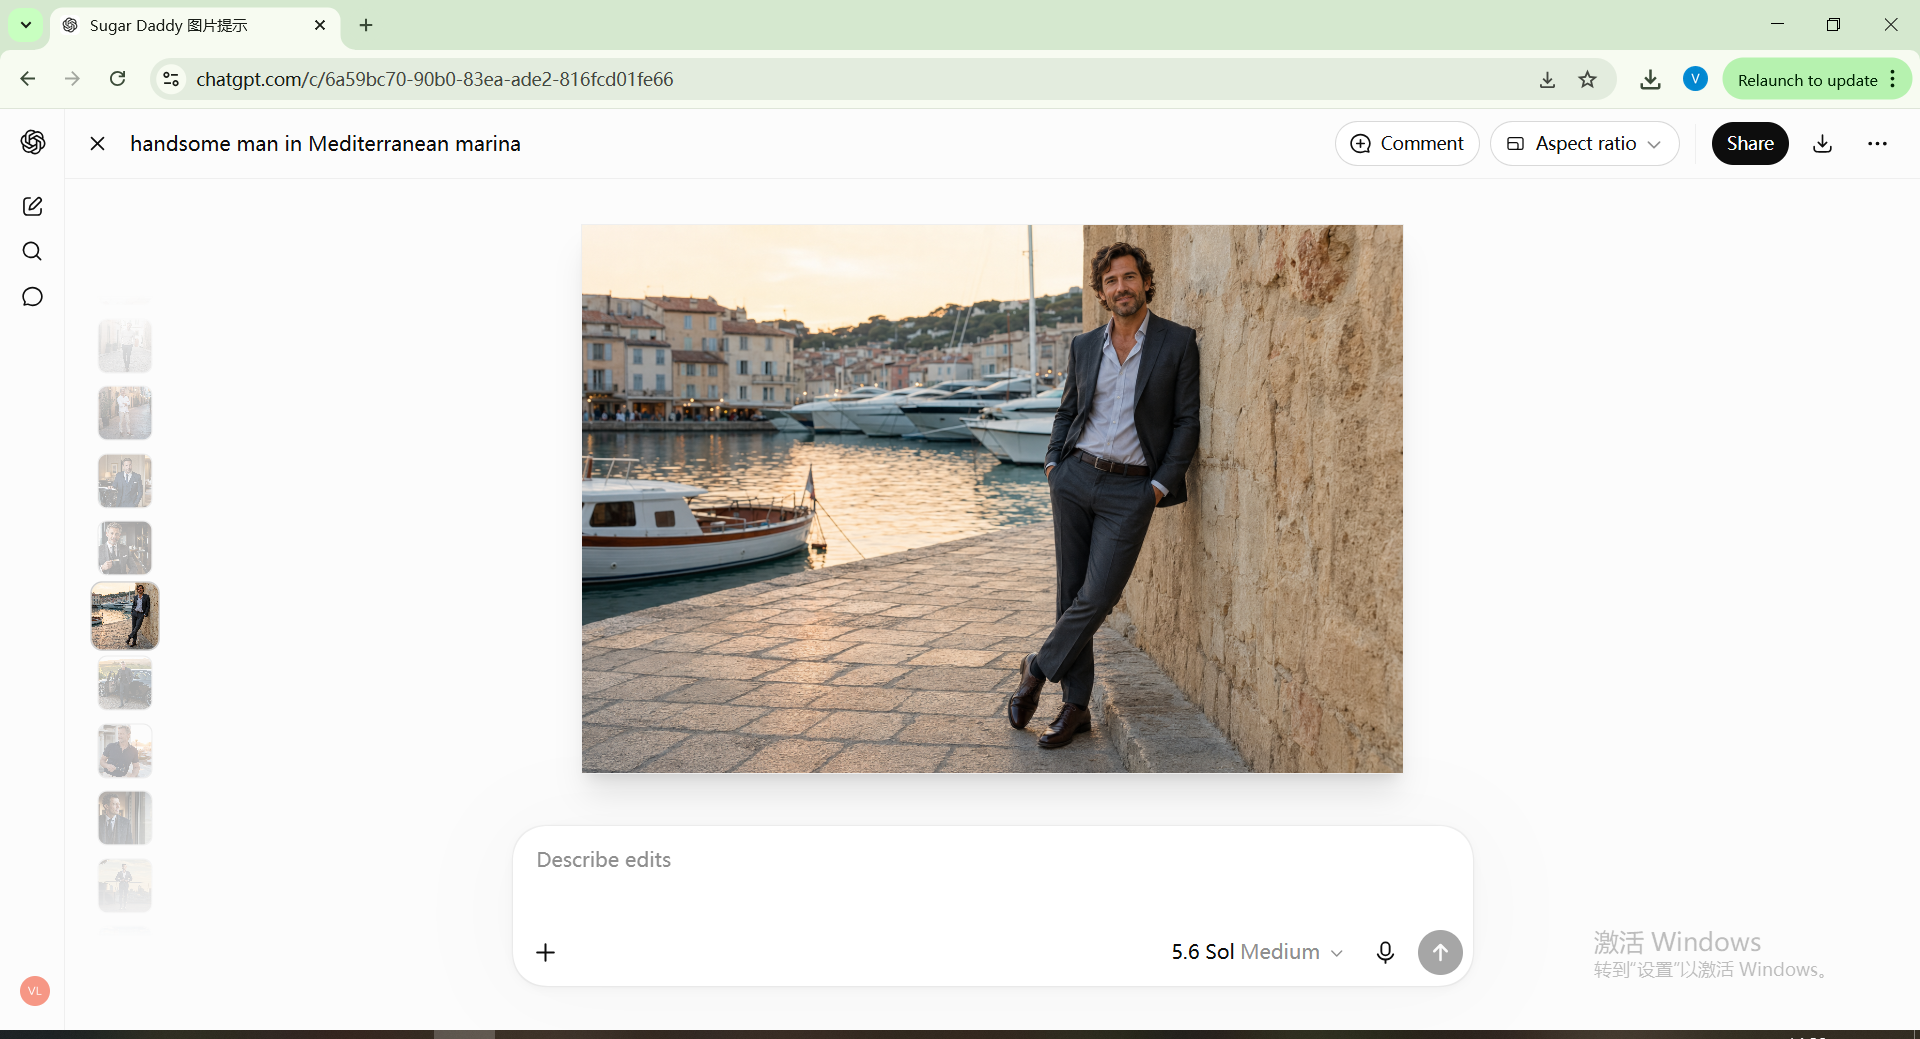Click the Comment button
Image resolution: width=1920 pixels, height=1039 pixels.
click(1407, 143)
